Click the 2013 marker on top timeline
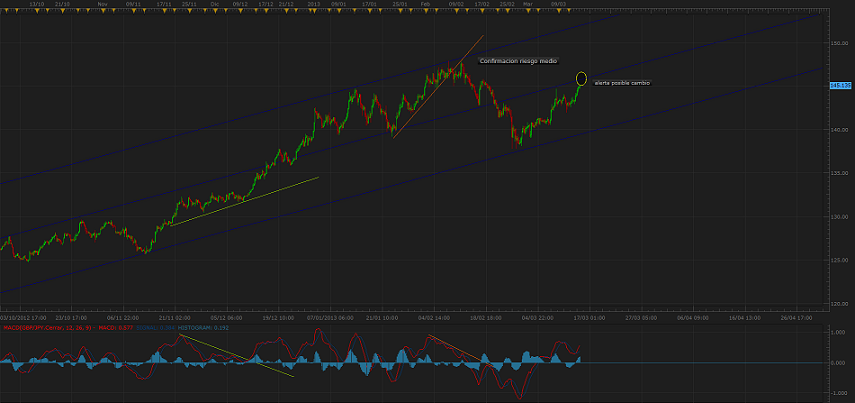855x403 pixels. [x=313, y=4]
